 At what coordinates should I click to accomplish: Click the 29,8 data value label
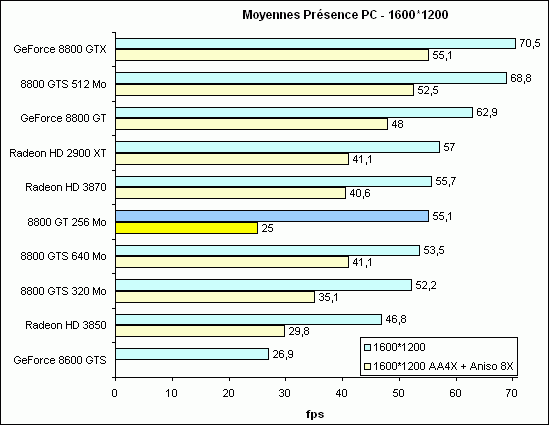click(299, 331)
